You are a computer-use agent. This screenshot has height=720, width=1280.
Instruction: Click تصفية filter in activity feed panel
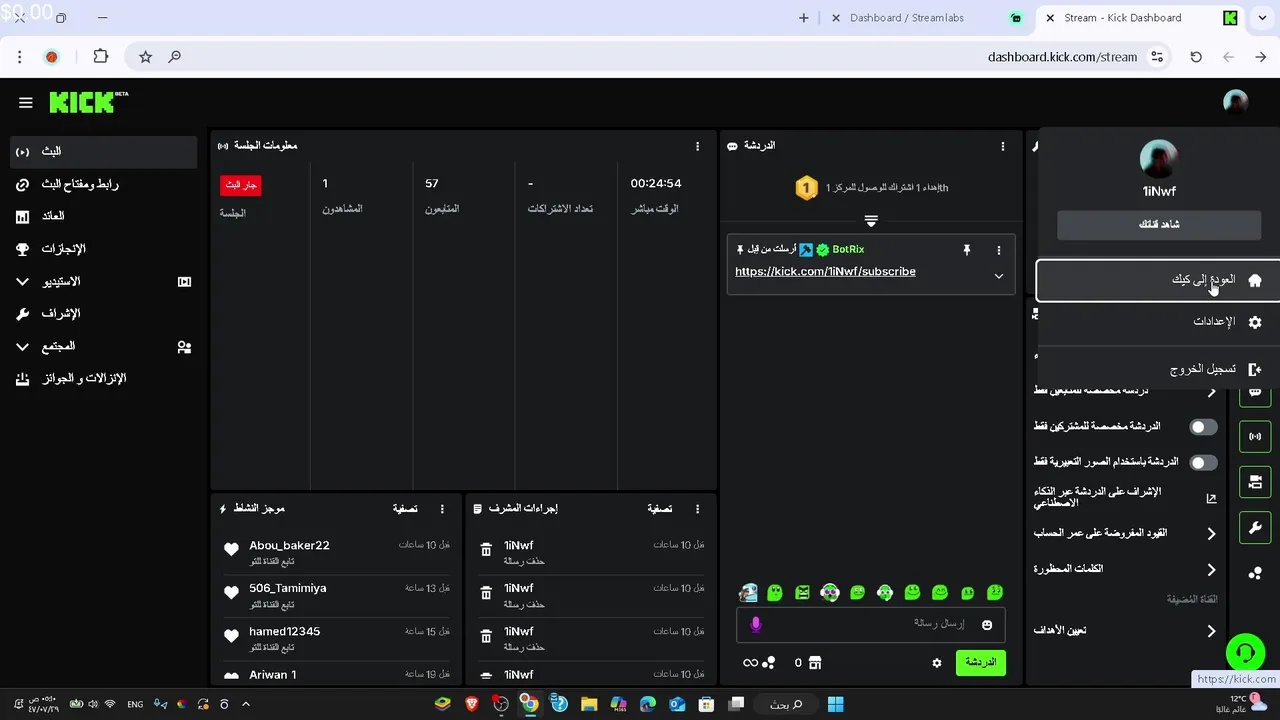405,509
